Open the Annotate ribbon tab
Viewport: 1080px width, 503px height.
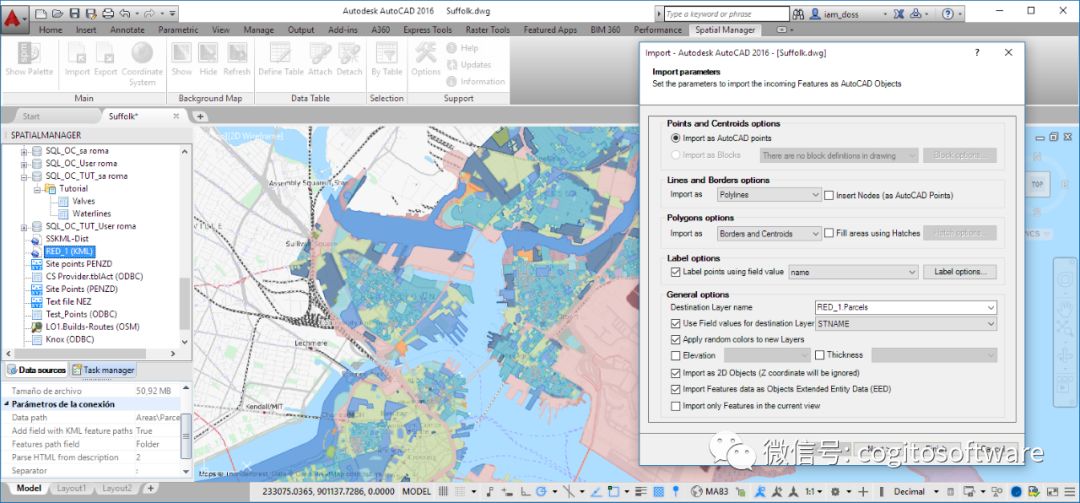[x=127, y=30]
